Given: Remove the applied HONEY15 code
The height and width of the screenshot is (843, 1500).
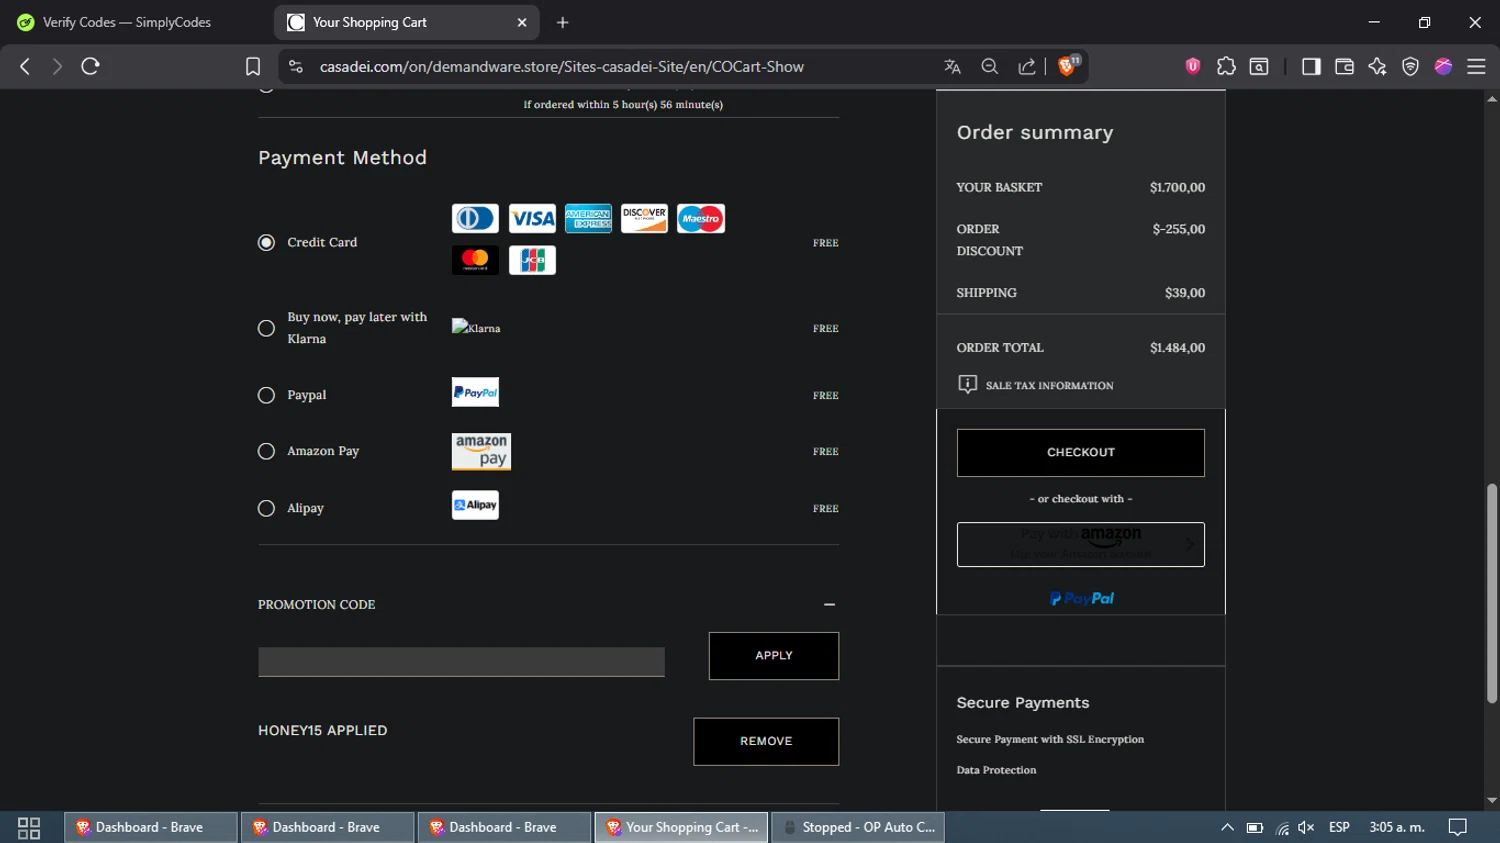Looking at the screenshot, I should pos(766,741).
